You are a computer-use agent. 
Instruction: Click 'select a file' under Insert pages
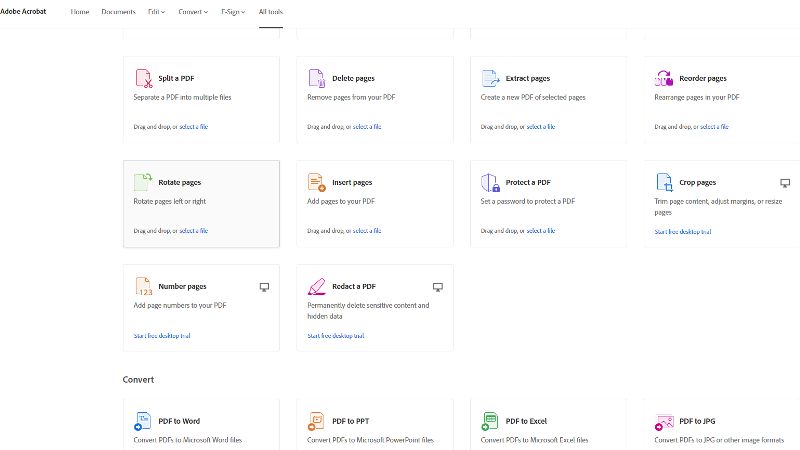click(x=367, y=231)
